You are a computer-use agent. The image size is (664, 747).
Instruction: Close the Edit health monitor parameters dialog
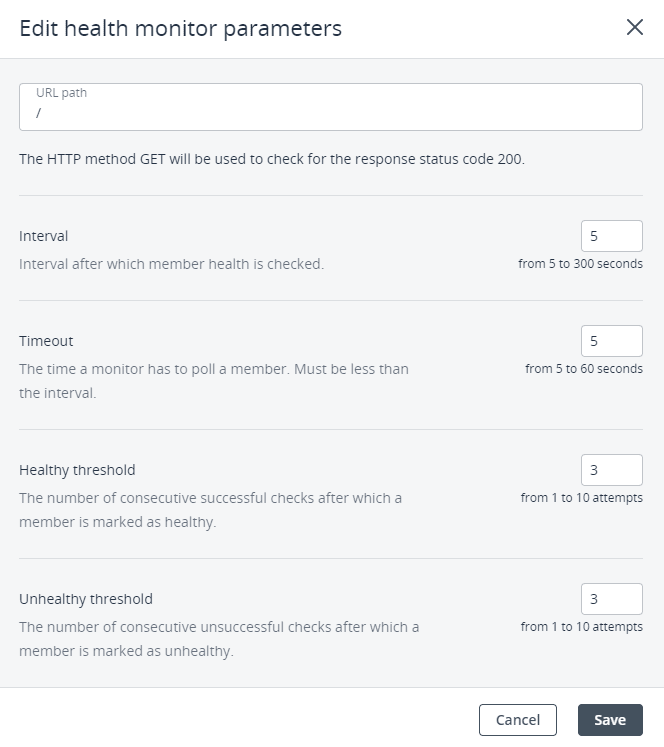coord(634,28)
